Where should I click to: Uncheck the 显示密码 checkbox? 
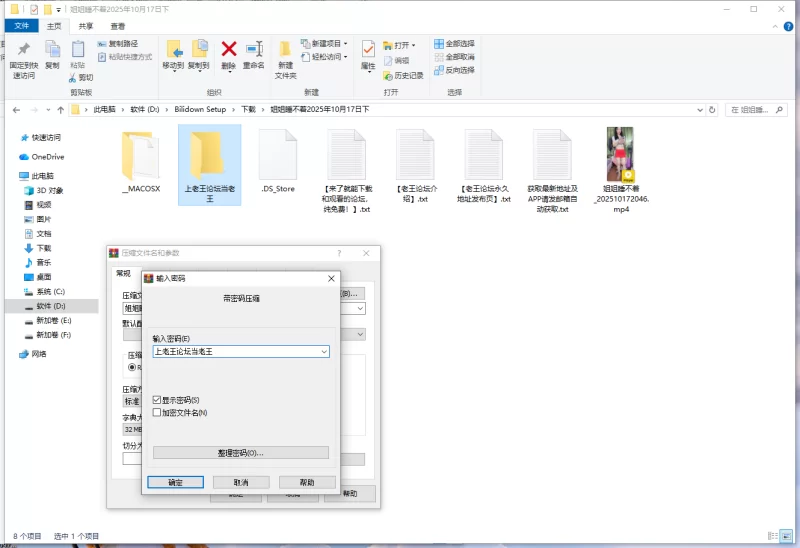pos(157,400)
